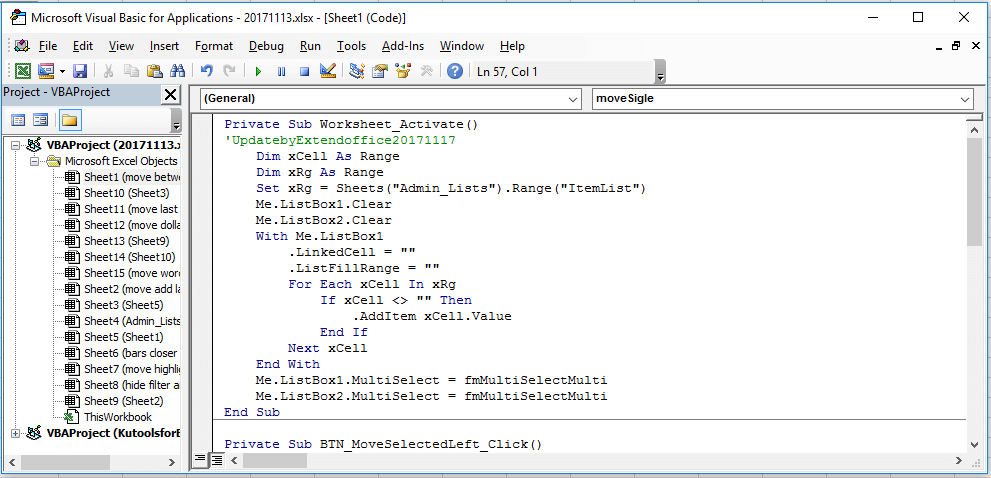Click the Insert UserForm toolbar icon
The width and height of the screenshot is (991, 478).
coord(46,71)
